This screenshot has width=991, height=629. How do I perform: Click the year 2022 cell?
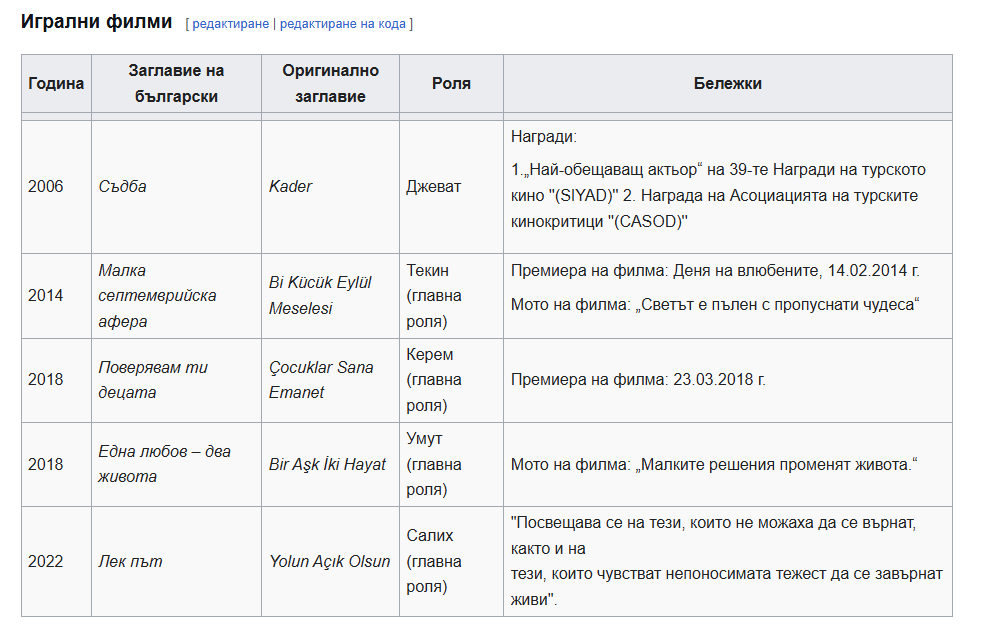point(46,562)
